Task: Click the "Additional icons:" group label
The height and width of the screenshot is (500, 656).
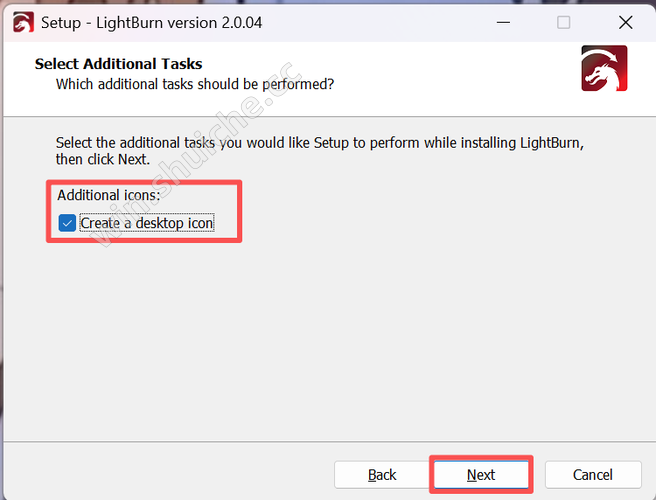Action: tap(108, 195)
